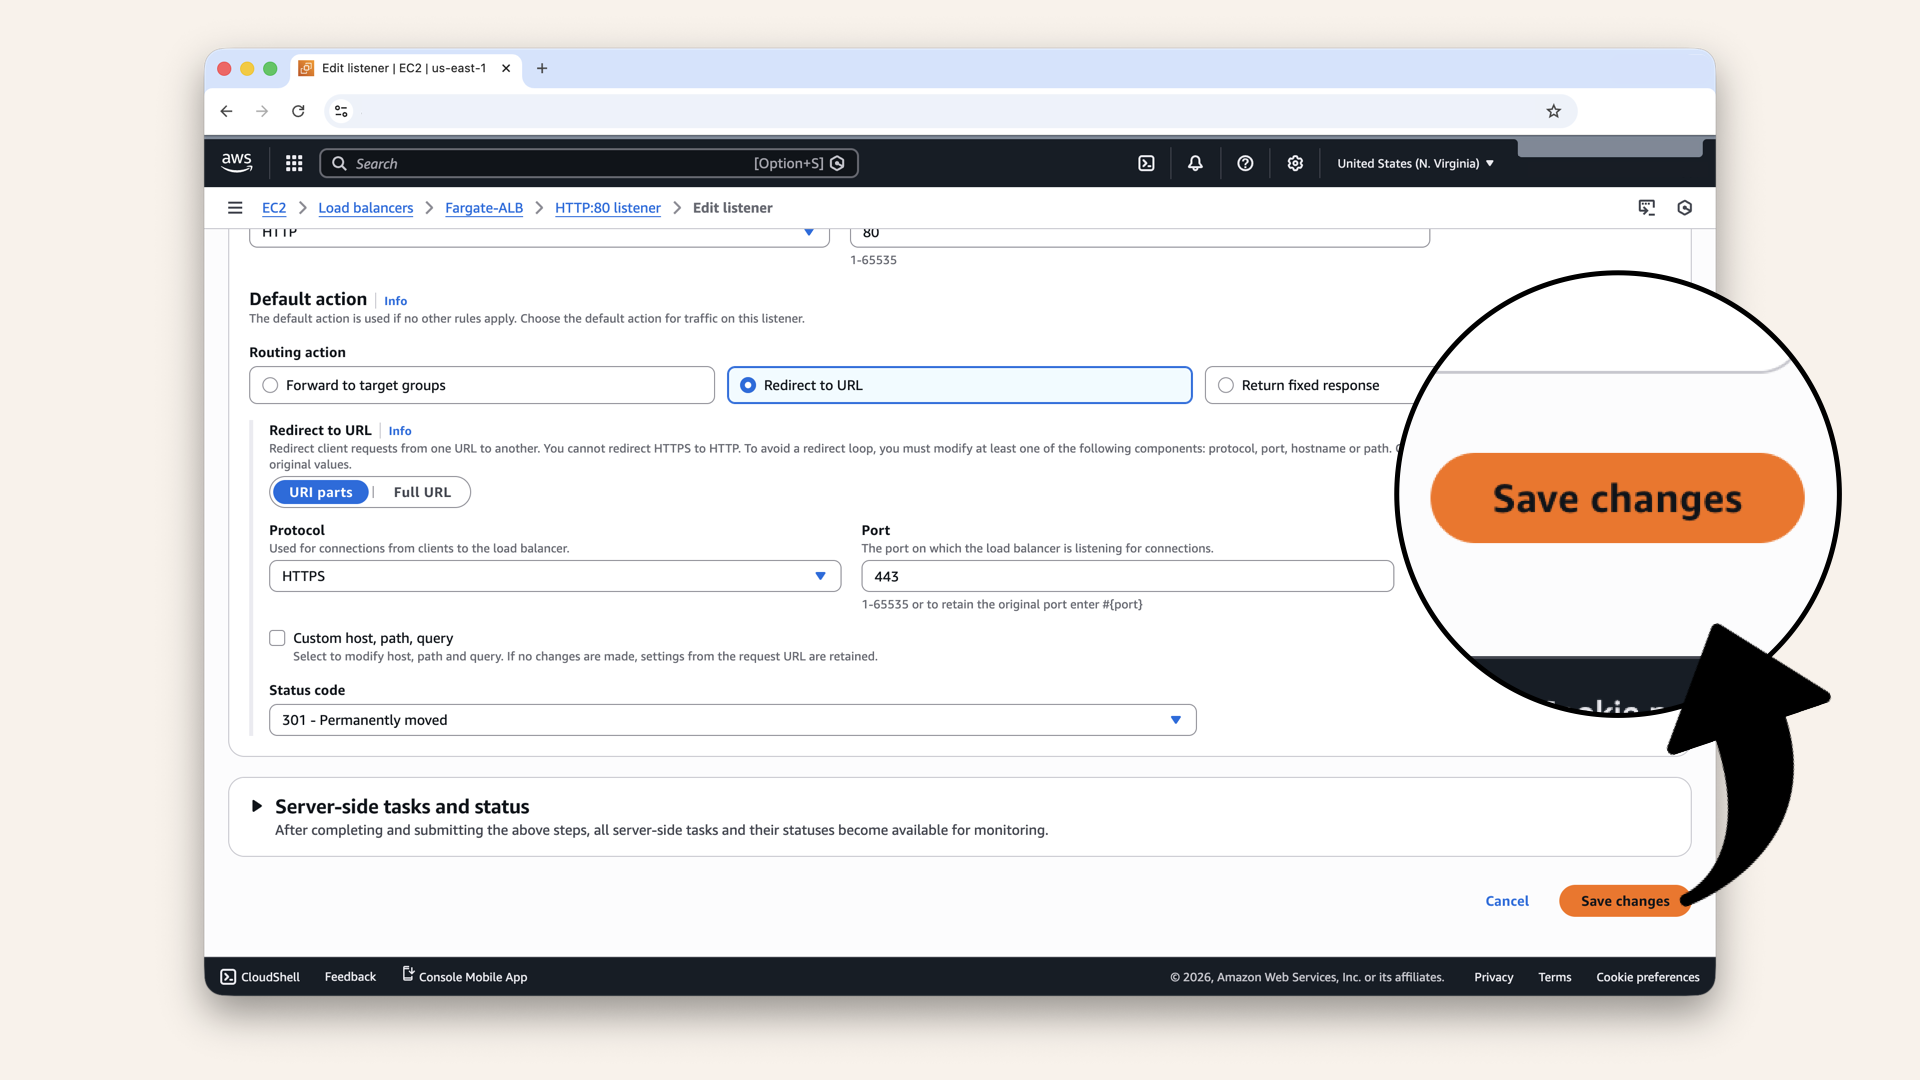Image resolution: width=1920 pixels, height=1080 pixels.
Task: Click the redirect Port 443 field
Action: tap(1126, 576)
